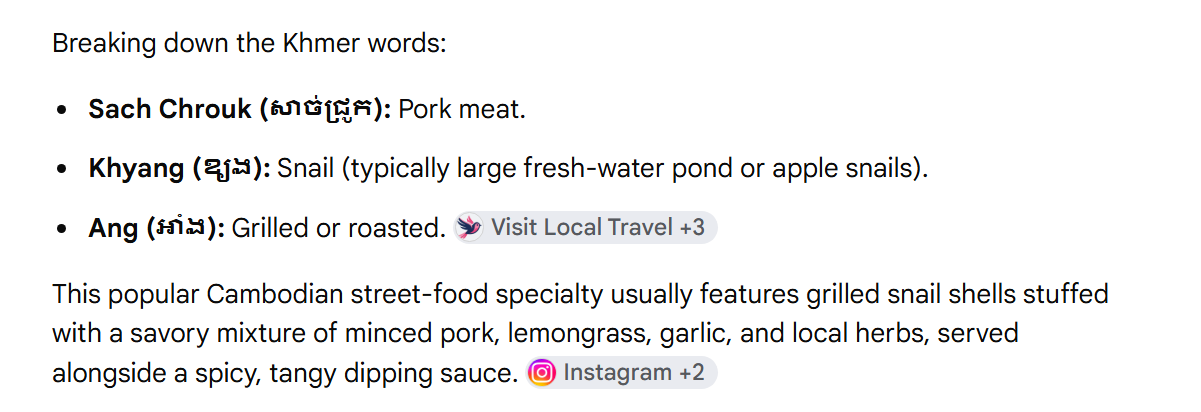Screen dimensions: 1201x412
Task: Click the bullet point before Ang
Action: [63, 230]
